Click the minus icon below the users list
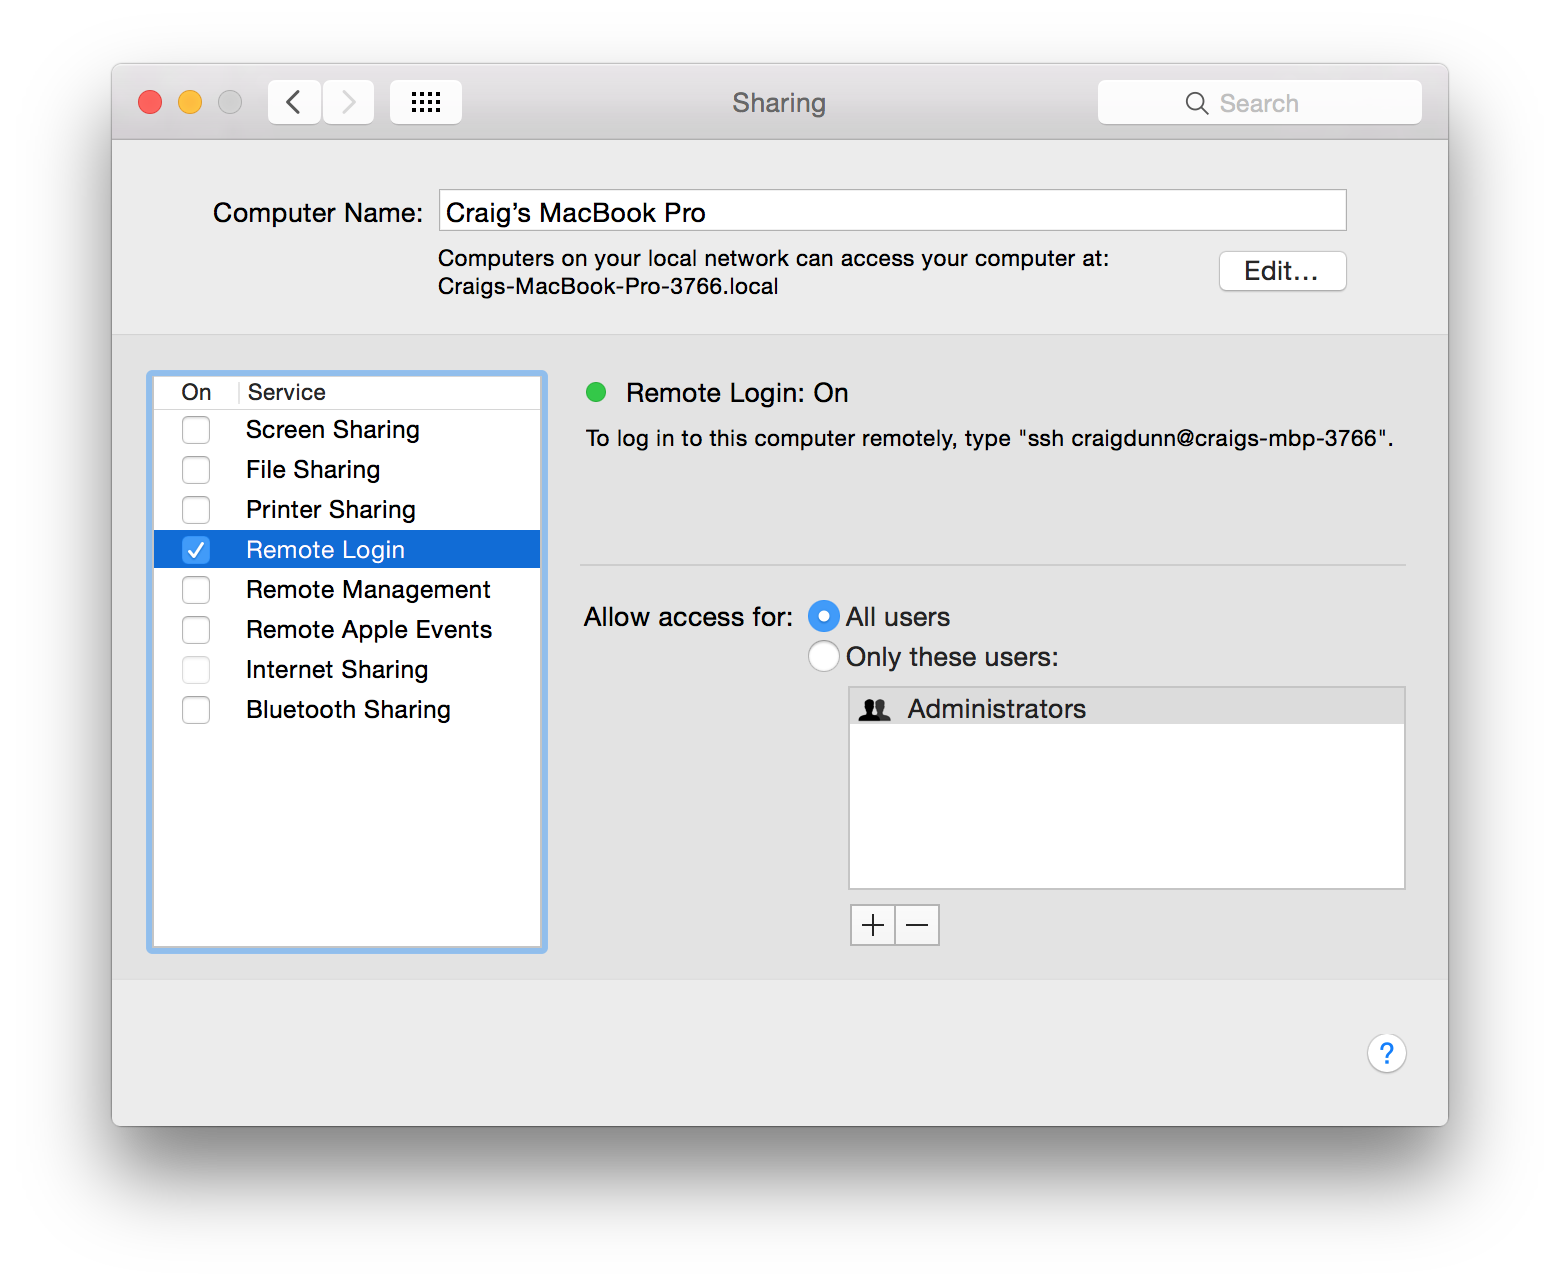Viewport: 1560px width, 1286px height. (916, 924)
